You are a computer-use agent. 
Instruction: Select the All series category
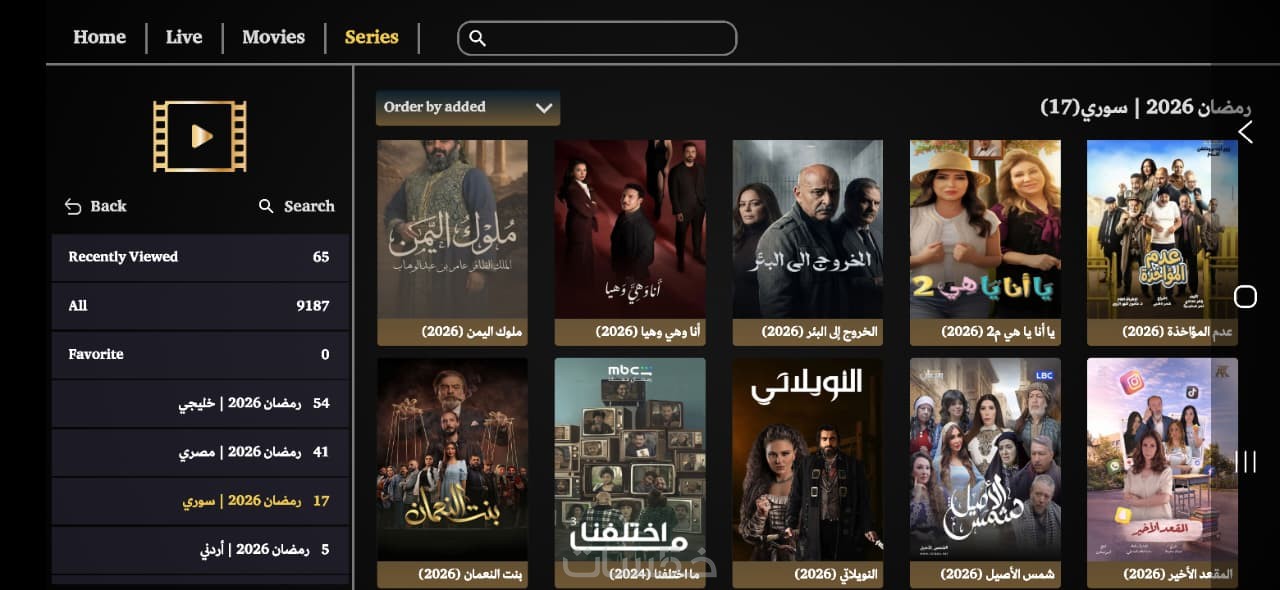[200, 306]
